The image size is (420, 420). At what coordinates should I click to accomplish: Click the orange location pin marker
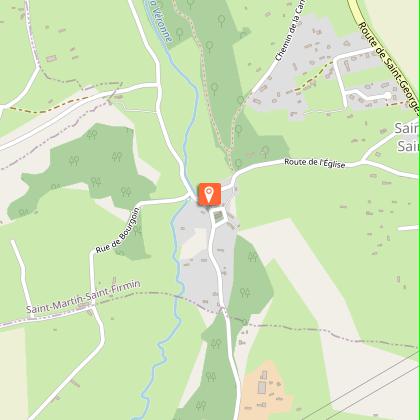pyautogui.click(x=209, y=194)
